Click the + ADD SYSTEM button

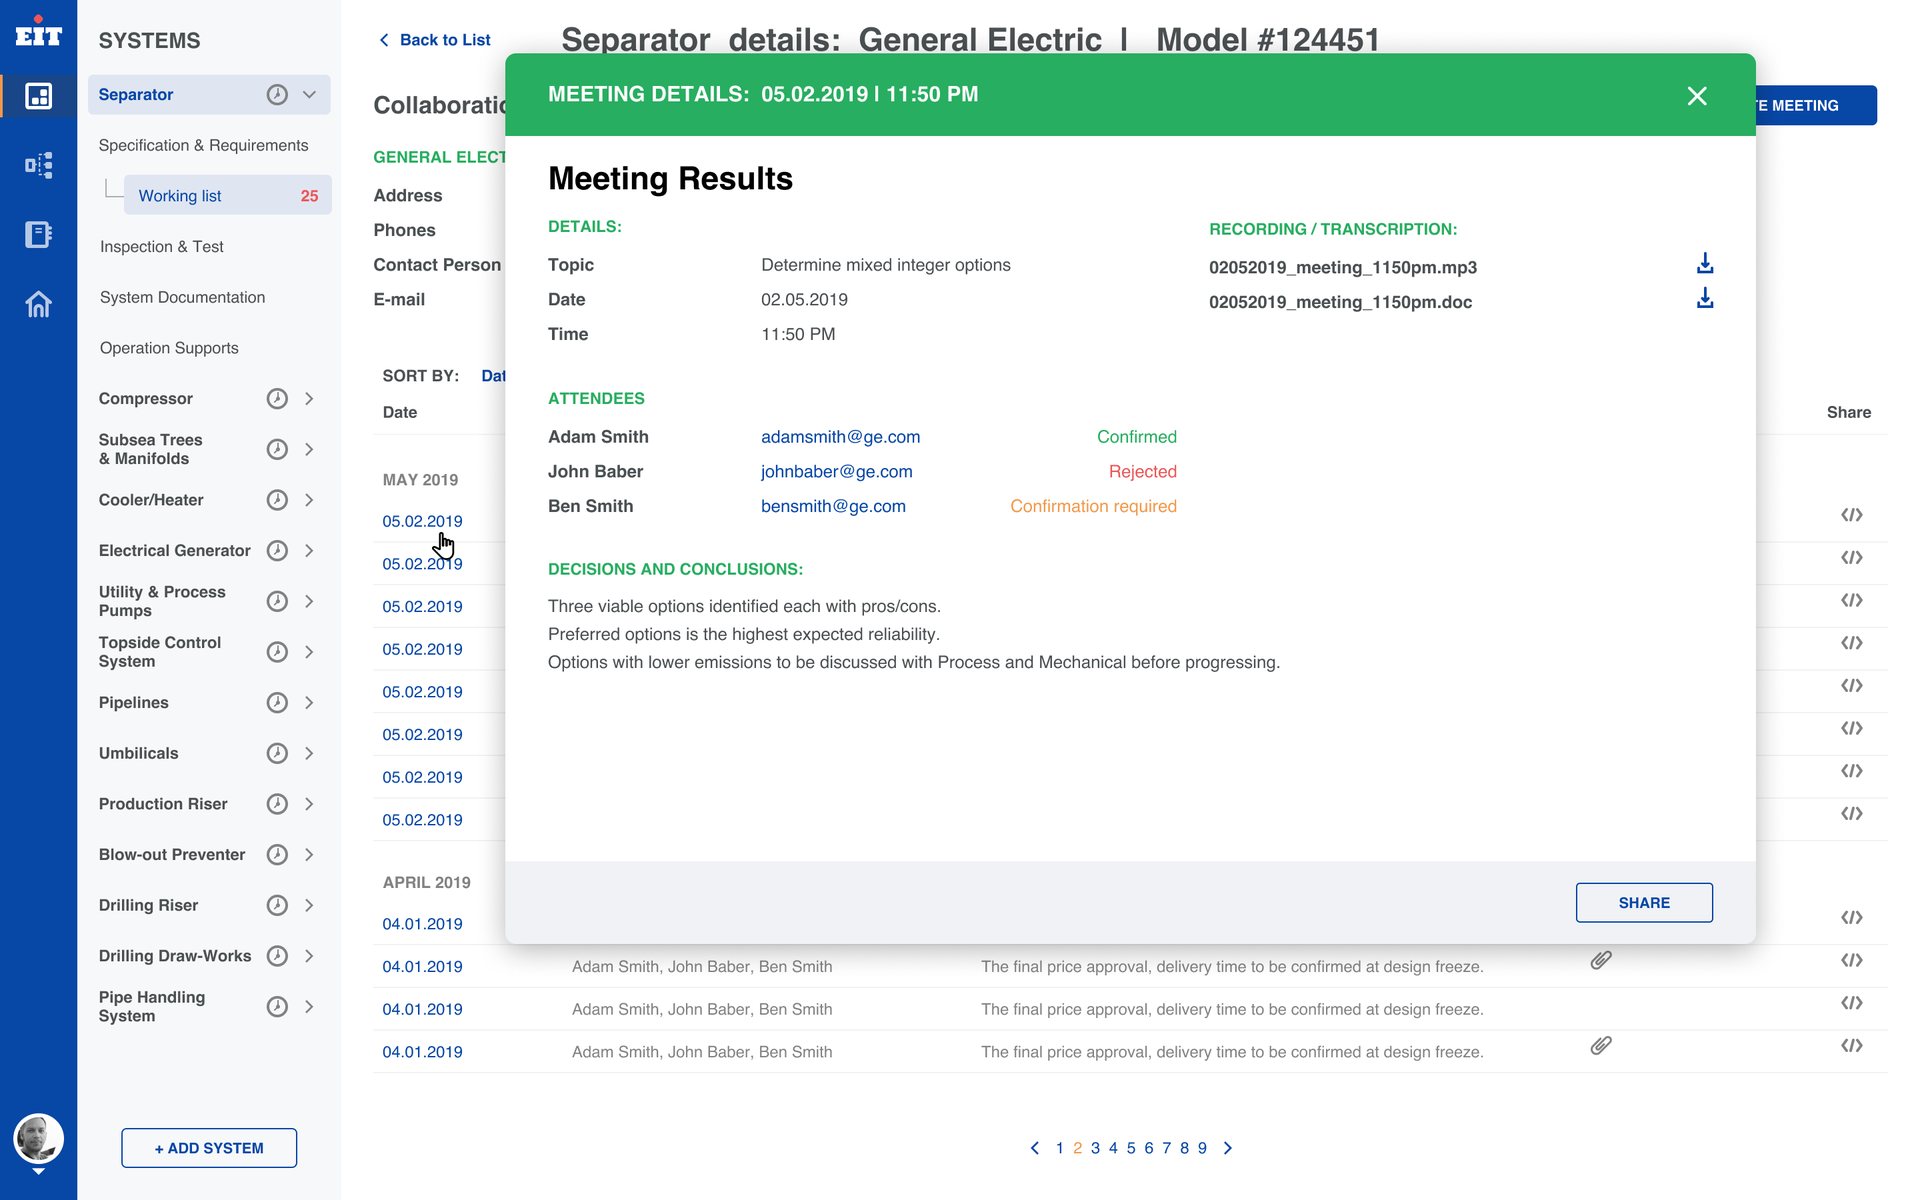209,1148
